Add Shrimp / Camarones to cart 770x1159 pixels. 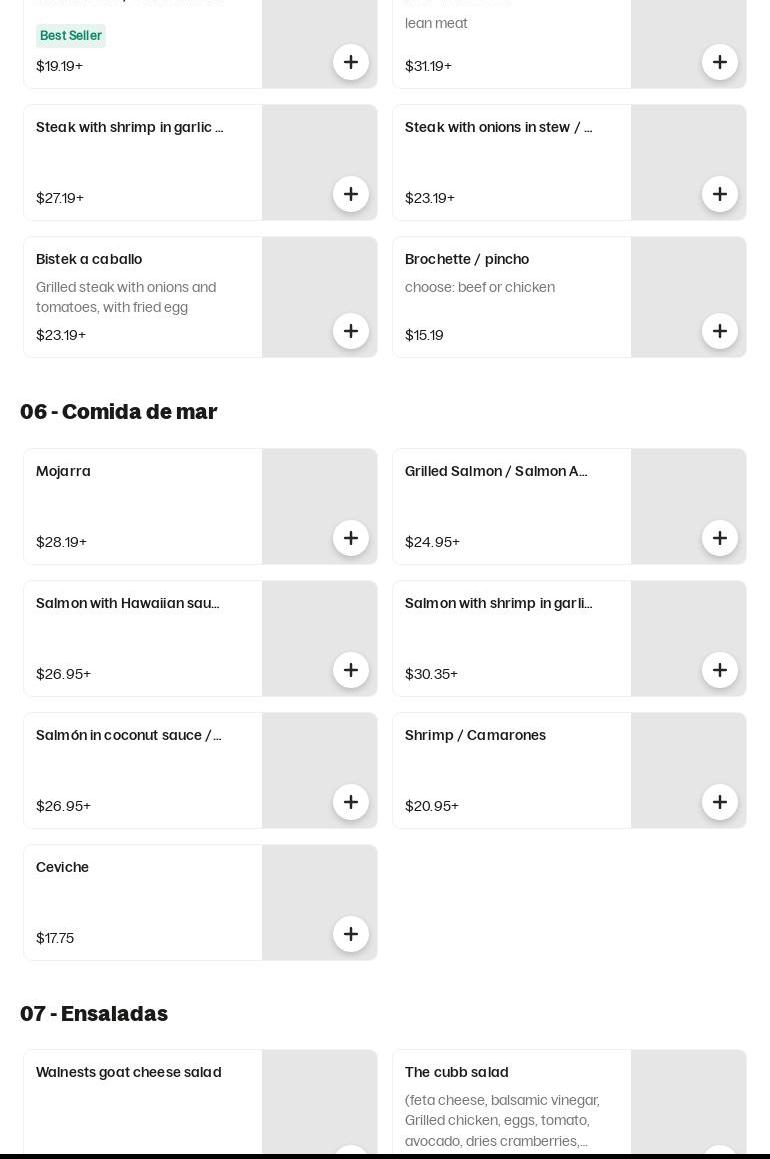pos(719,802)
